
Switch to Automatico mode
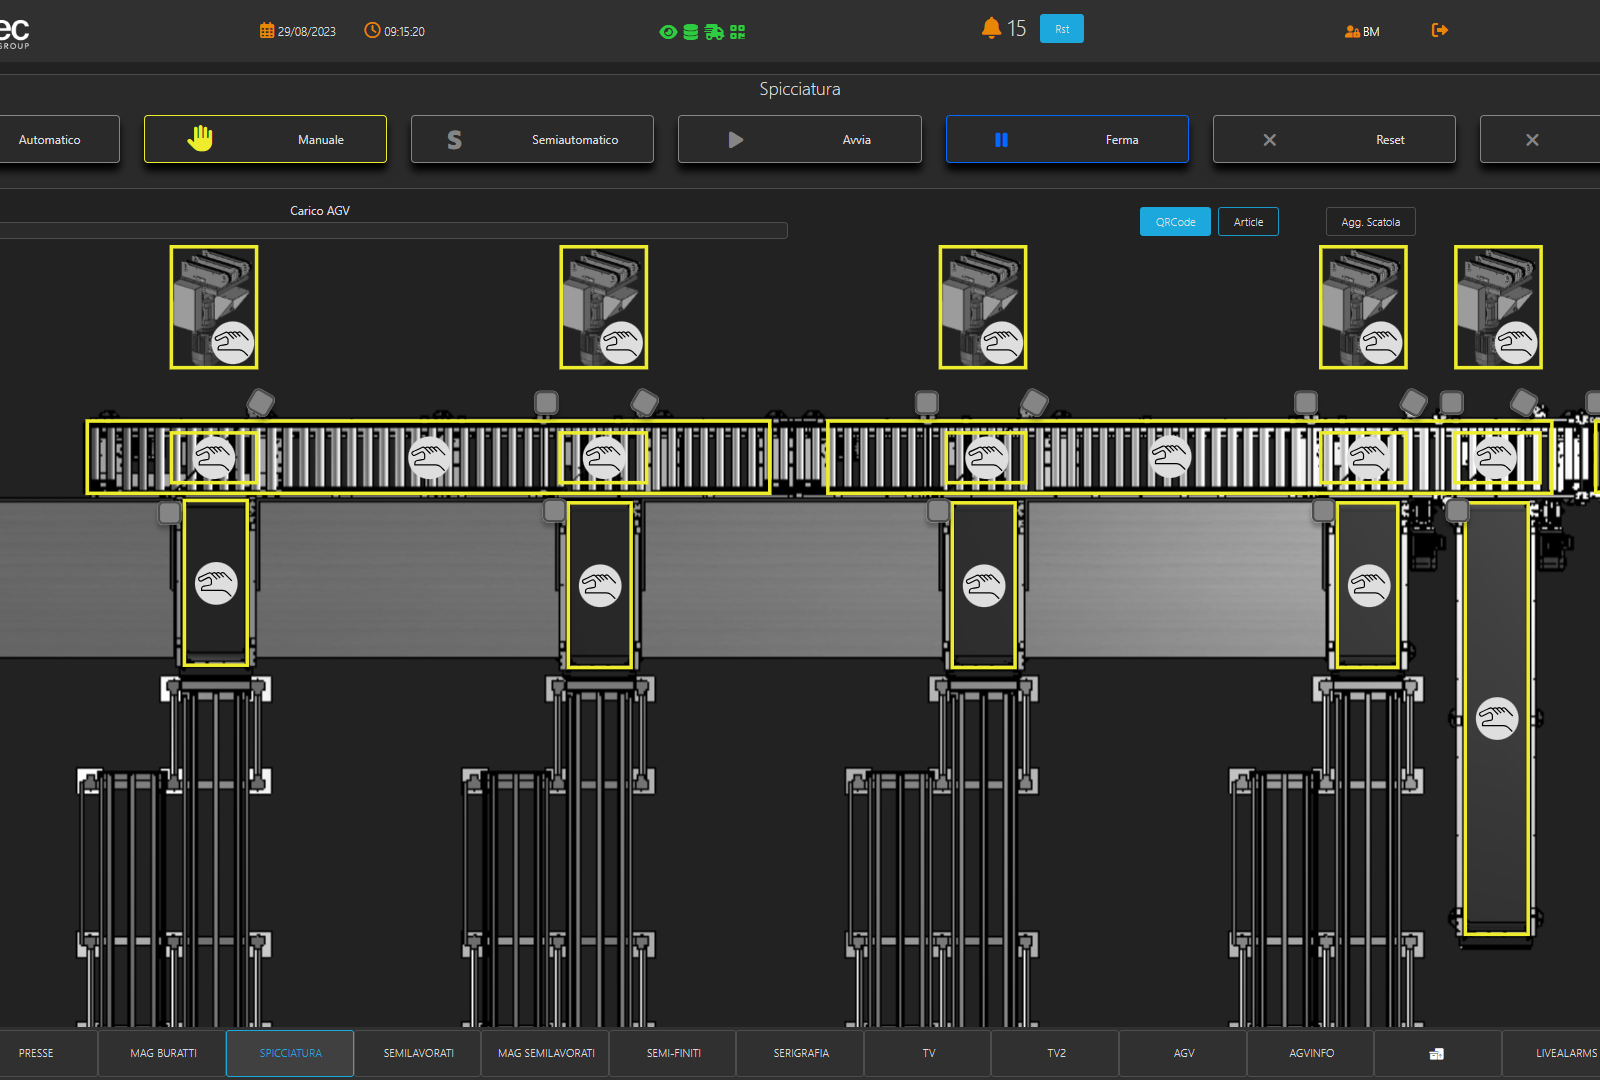tap(58, 139)
